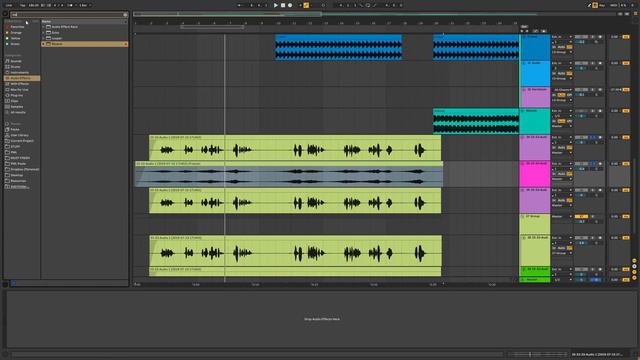
Task: Open the Max for Live category
Action: point(19,89)
